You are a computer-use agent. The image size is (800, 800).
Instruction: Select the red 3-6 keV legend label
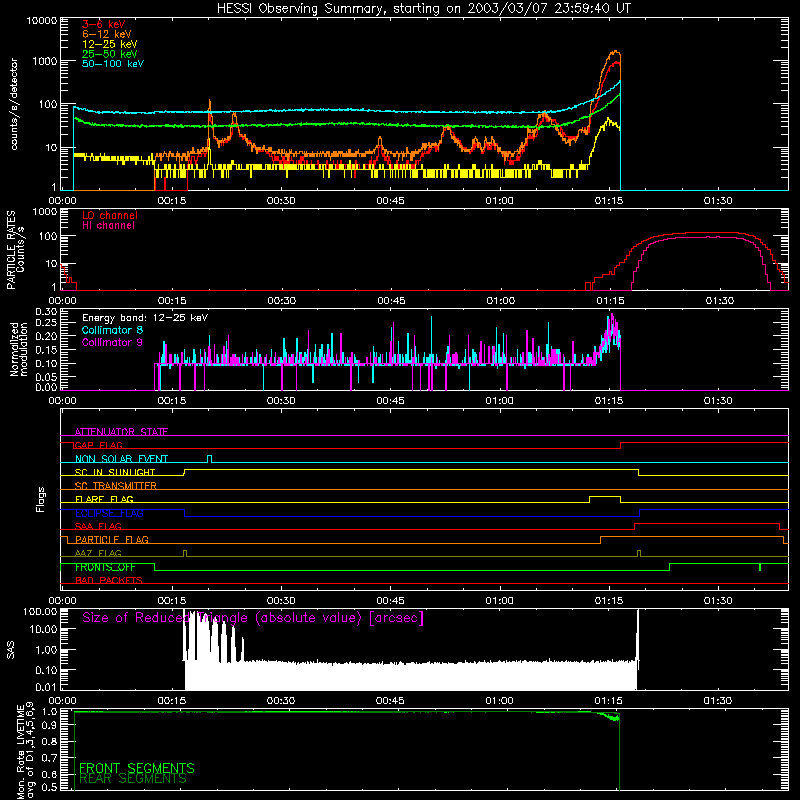pyautogui.click(x=104, y=24)
